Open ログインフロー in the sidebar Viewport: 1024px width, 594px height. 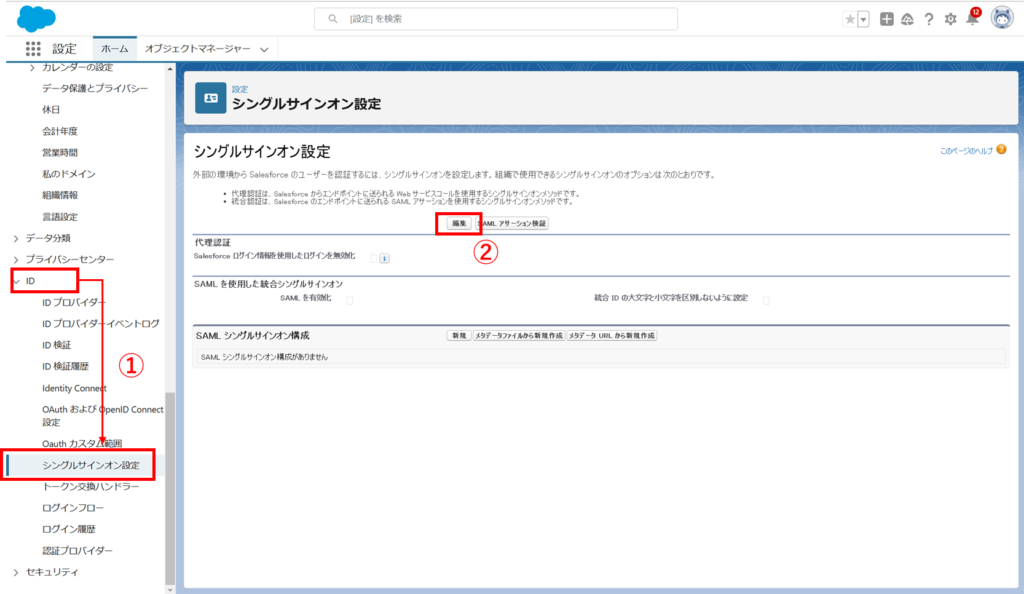pos(73,508)
